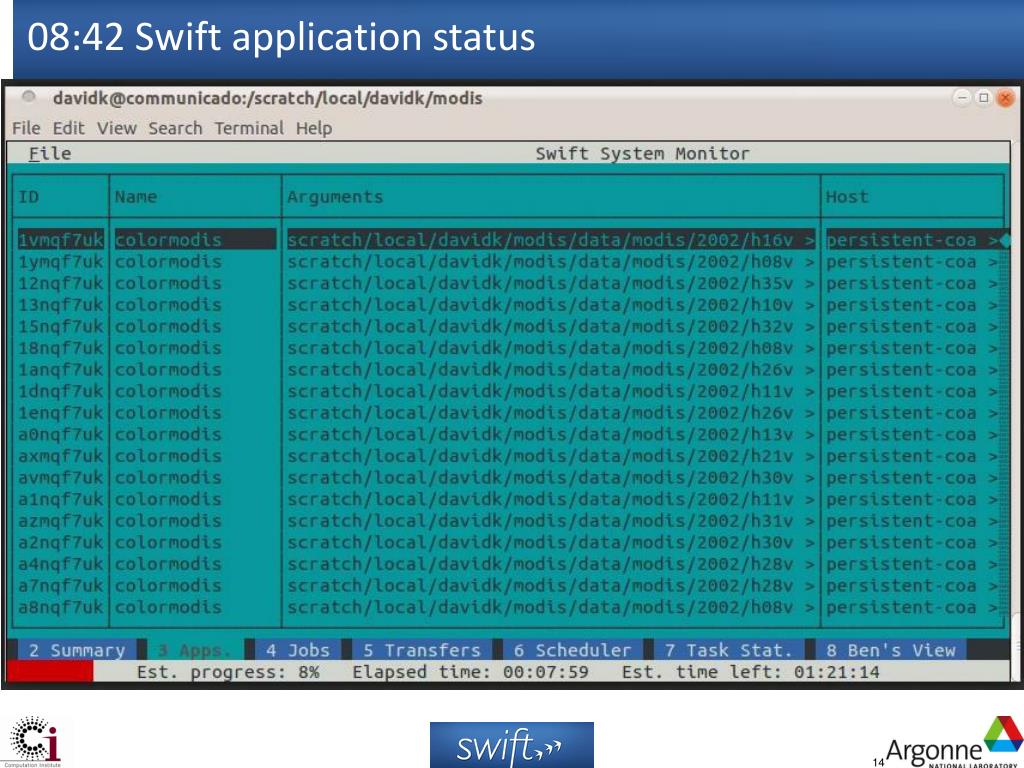Select row with ID a0nqf7uk
Screen dimensions: 1024x768
point(507,434)
